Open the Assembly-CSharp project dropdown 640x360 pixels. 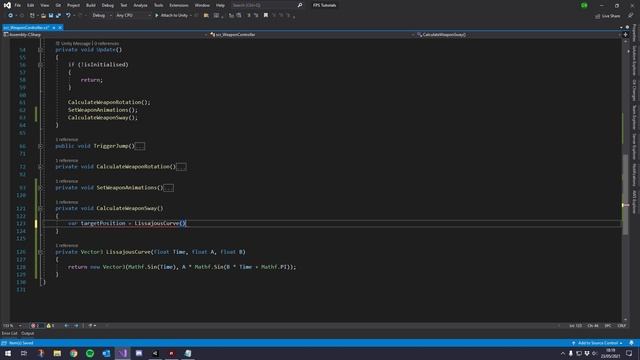[105, 35]
